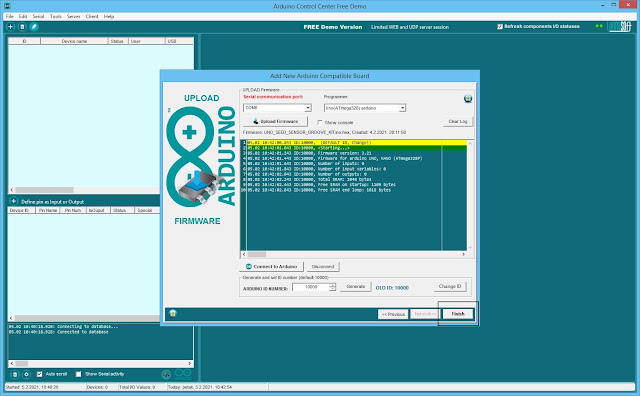Click the Generate ID button
The image size is (640, 396).
[x=356, y=287]
